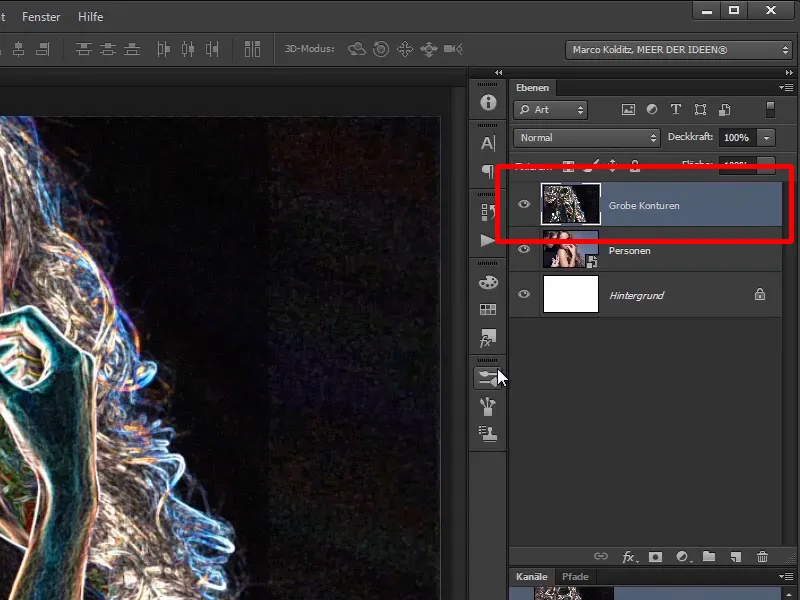
Task: Open the Fenster menu
Action: tap(41, 17)
